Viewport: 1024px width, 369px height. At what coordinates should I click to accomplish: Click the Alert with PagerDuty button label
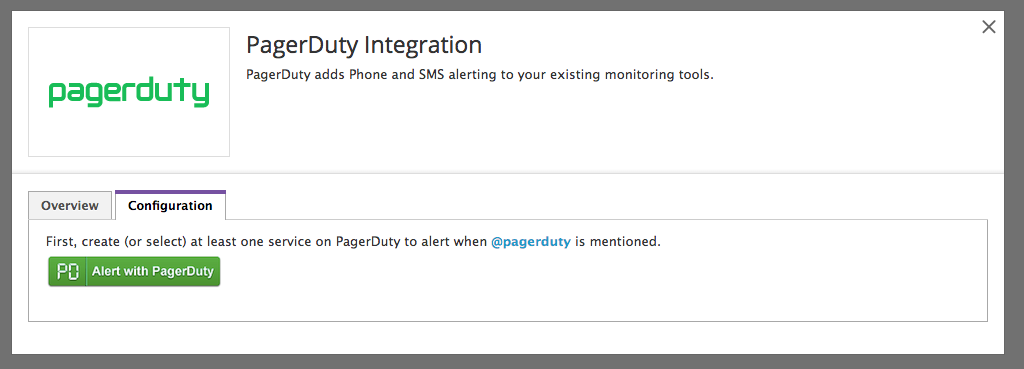[x=153, y=271]
